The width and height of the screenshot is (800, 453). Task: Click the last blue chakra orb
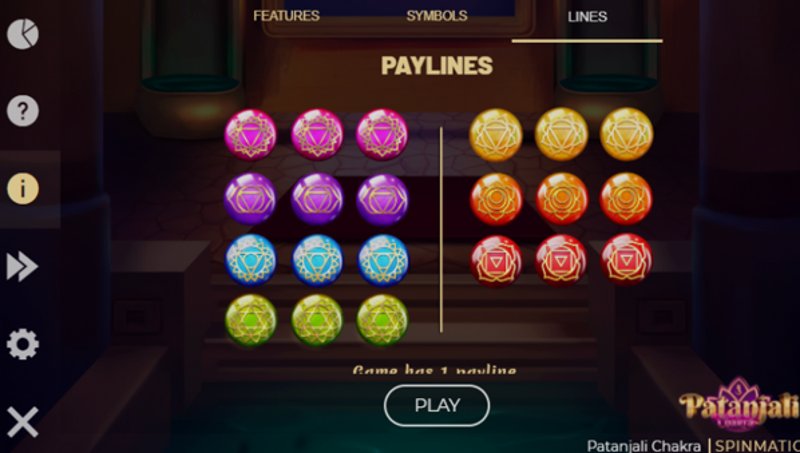point(382,260)
